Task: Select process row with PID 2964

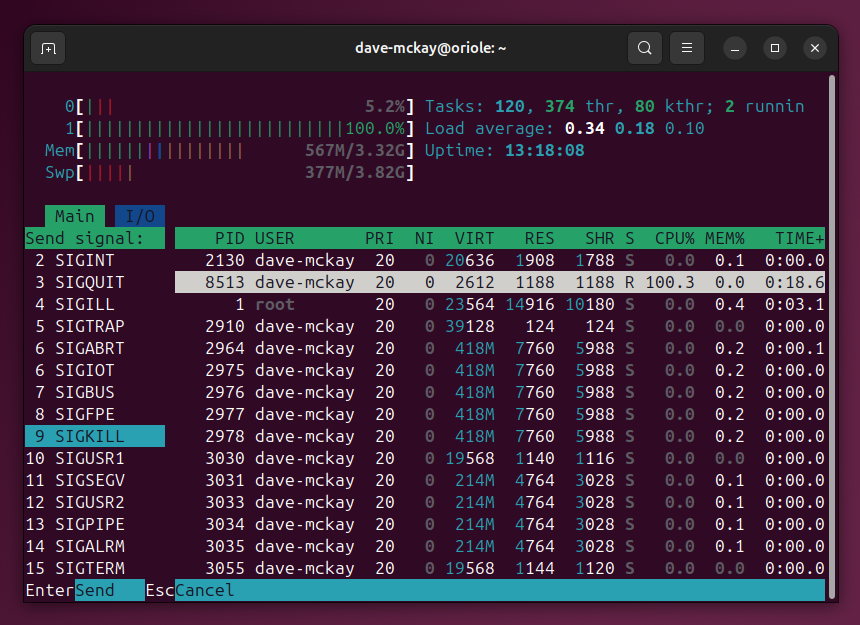Action: [500, 348]
